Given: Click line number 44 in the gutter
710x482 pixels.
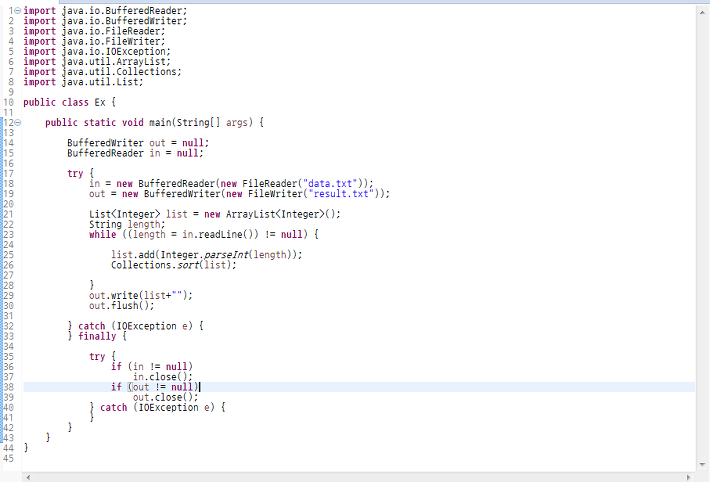Looking at the screenshot, I should pos(8,448).
